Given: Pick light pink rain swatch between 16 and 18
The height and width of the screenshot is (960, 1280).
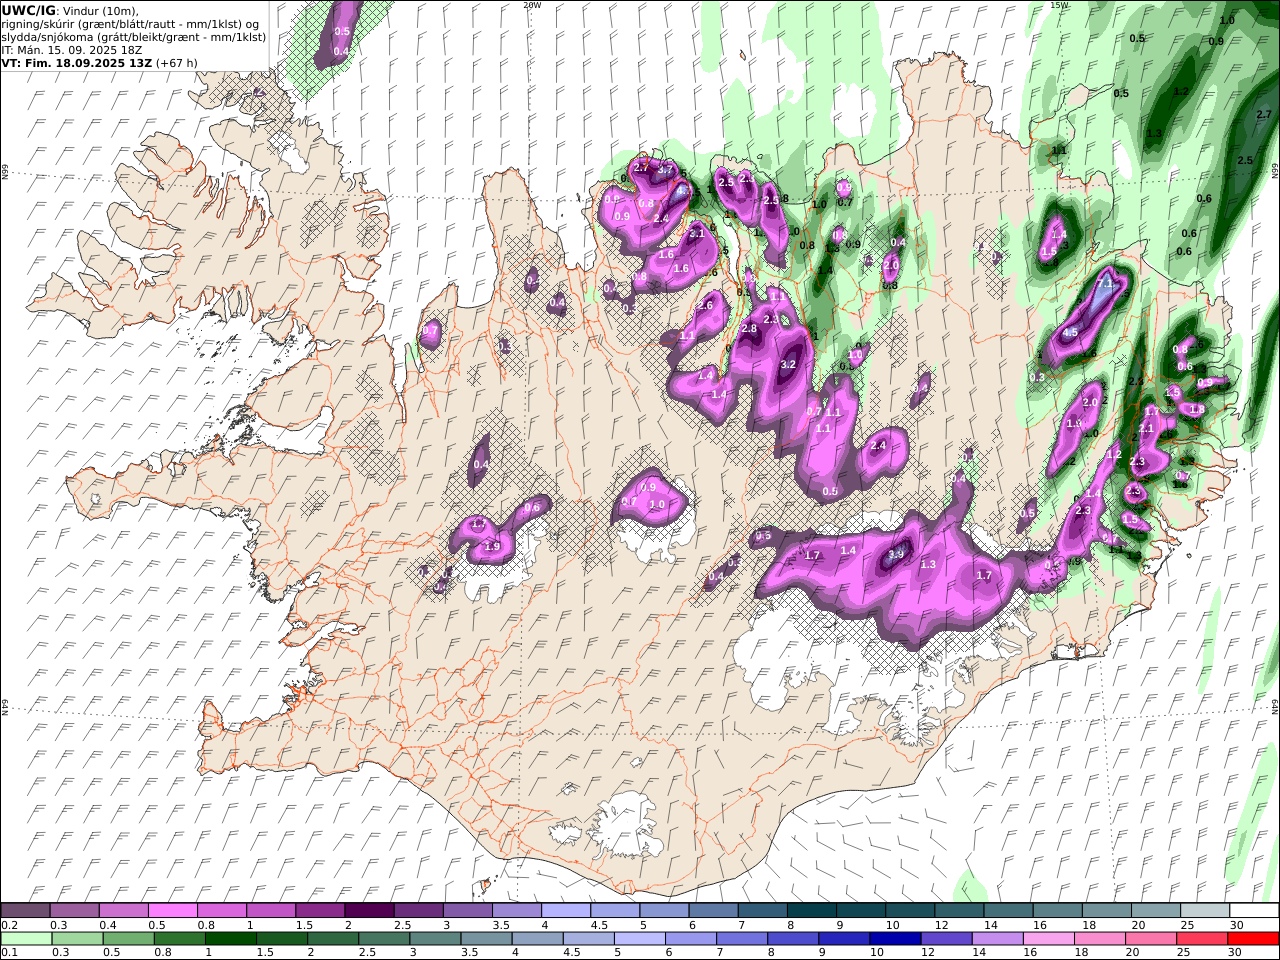Looking at the screenshot, I should tap(1047, 939).
